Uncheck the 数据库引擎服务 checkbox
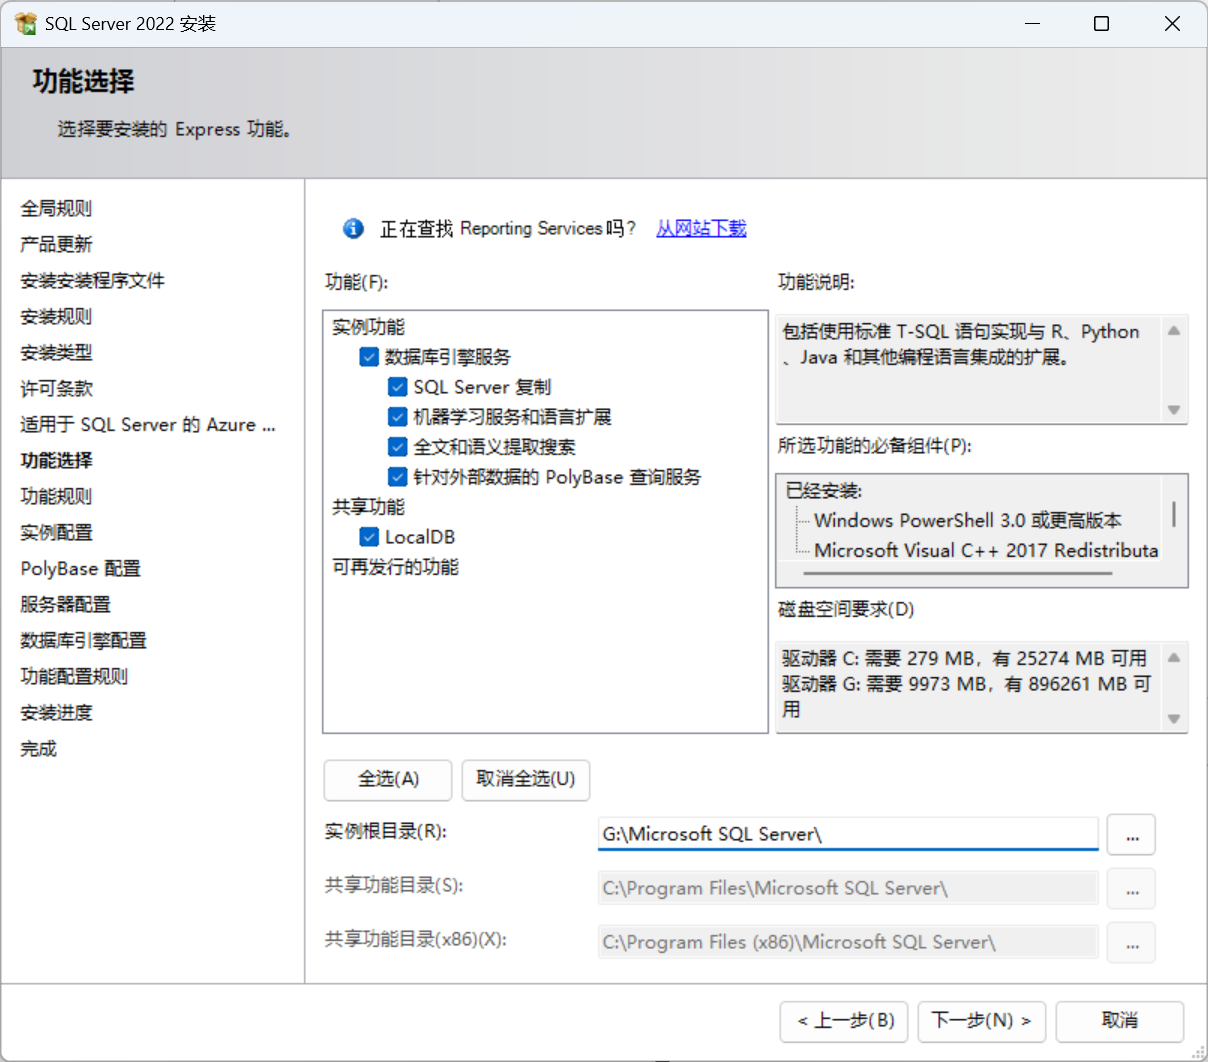This screenshot has width=1208, height=1062. 369,357
